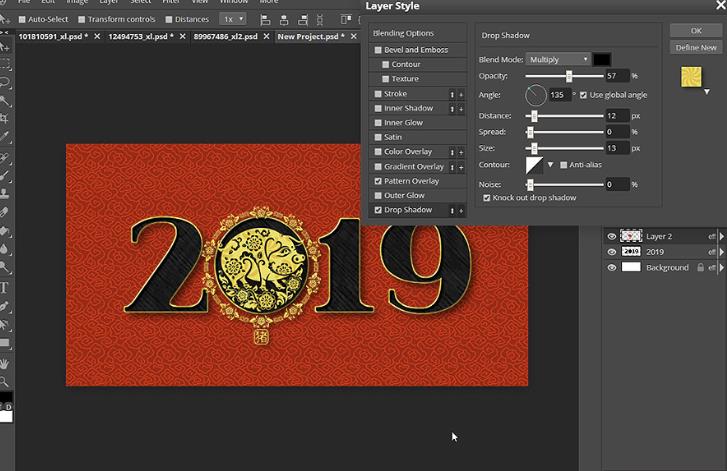Click the lock icon on Background layer
This screenshot has width=727, height=471.
point(701,267)
